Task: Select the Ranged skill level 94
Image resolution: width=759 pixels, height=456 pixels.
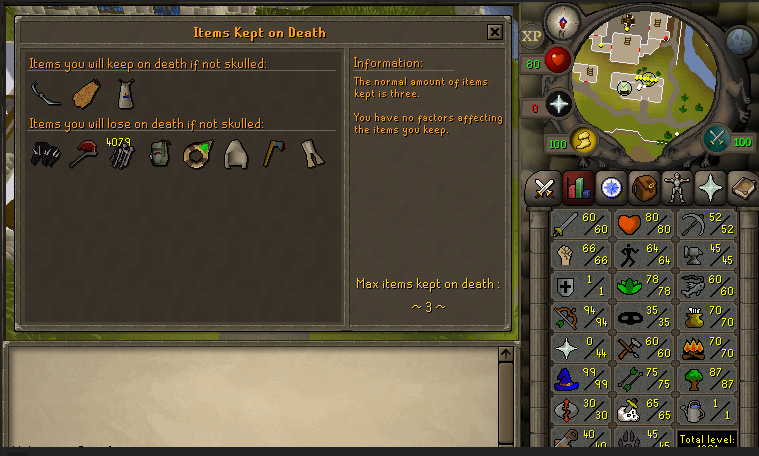Action: coord(581,317)
